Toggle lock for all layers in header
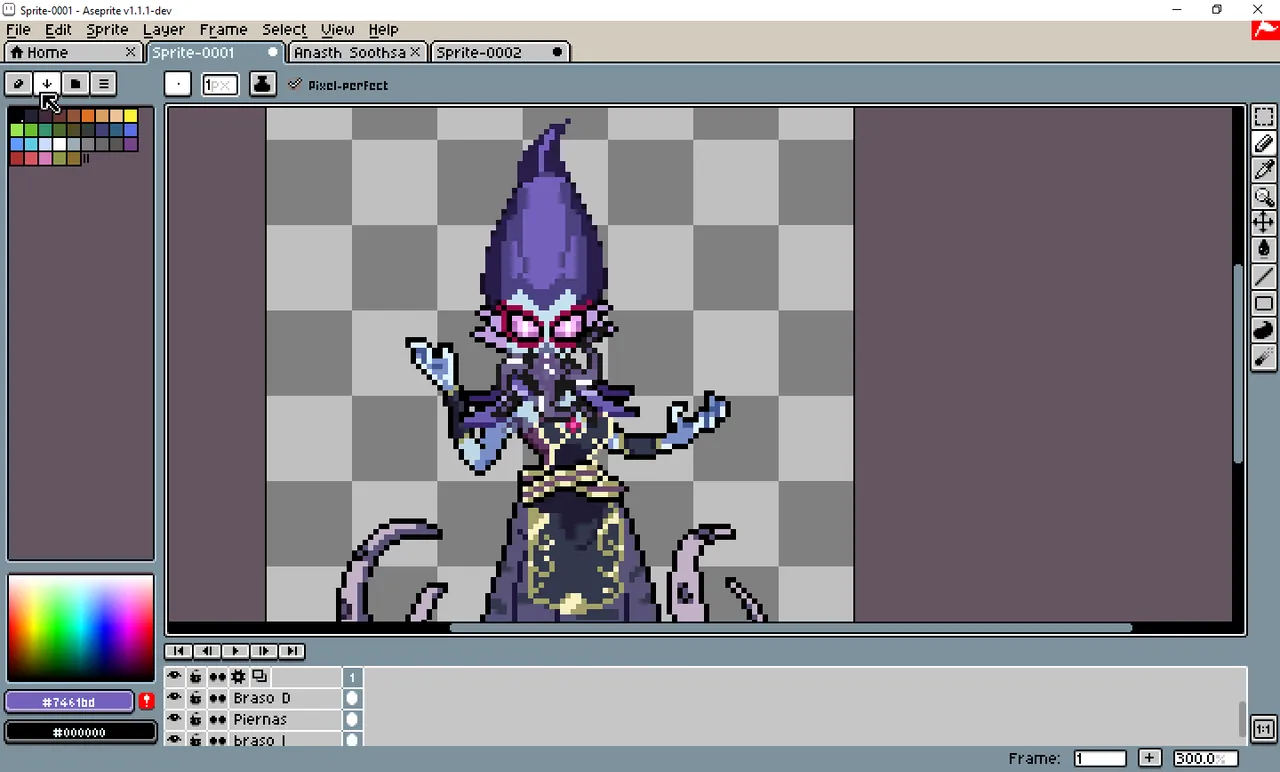This screenshot has width=1280, height=772. [x=196, y=677]
